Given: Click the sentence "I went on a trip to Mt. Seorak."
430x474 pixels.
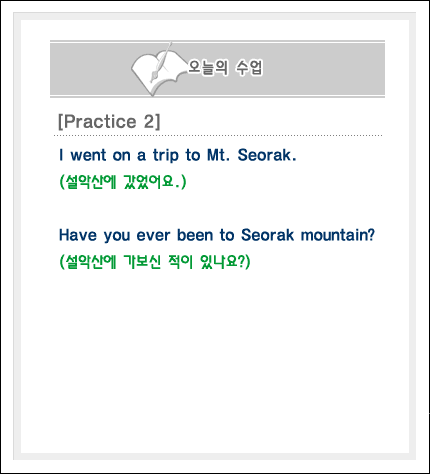Looking at the screenshot, I should 178,155.
